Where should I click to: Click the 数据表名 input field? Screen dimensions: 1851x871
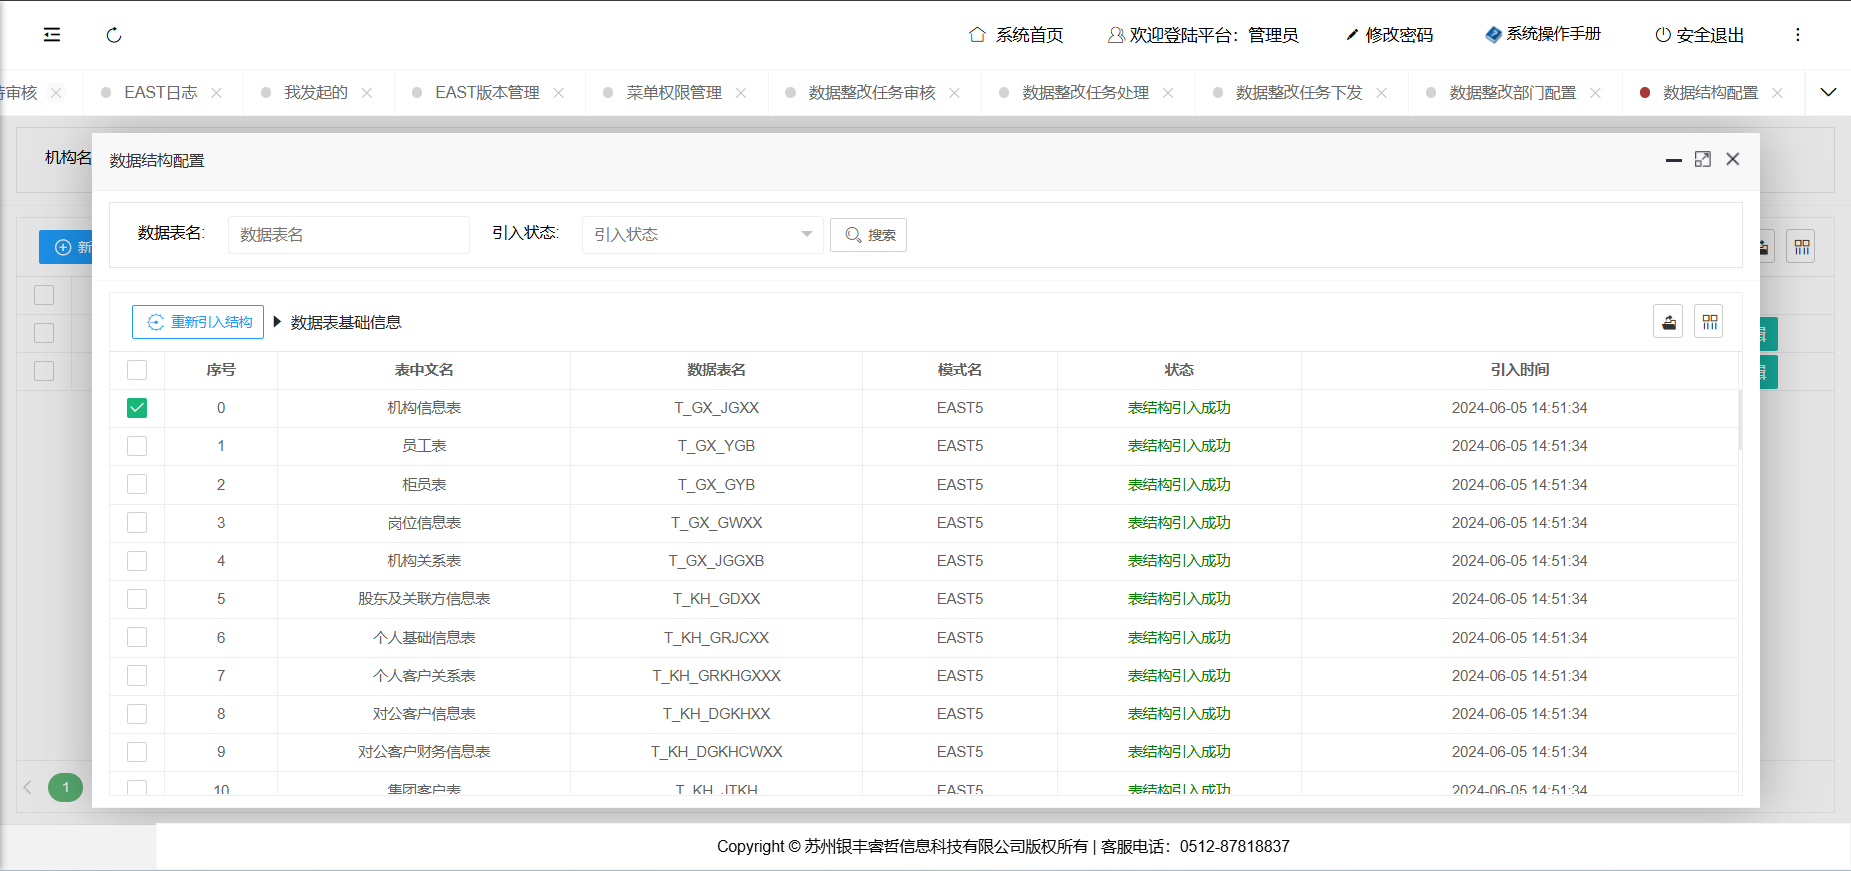pos(348,235)
